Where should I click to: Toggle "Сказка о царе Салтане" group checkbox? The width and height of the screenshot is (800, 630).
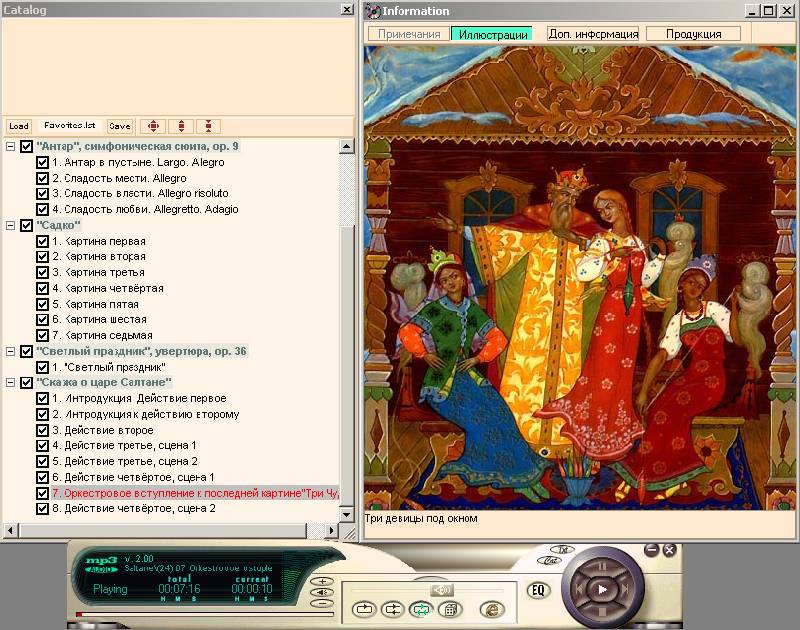[27, 383]
